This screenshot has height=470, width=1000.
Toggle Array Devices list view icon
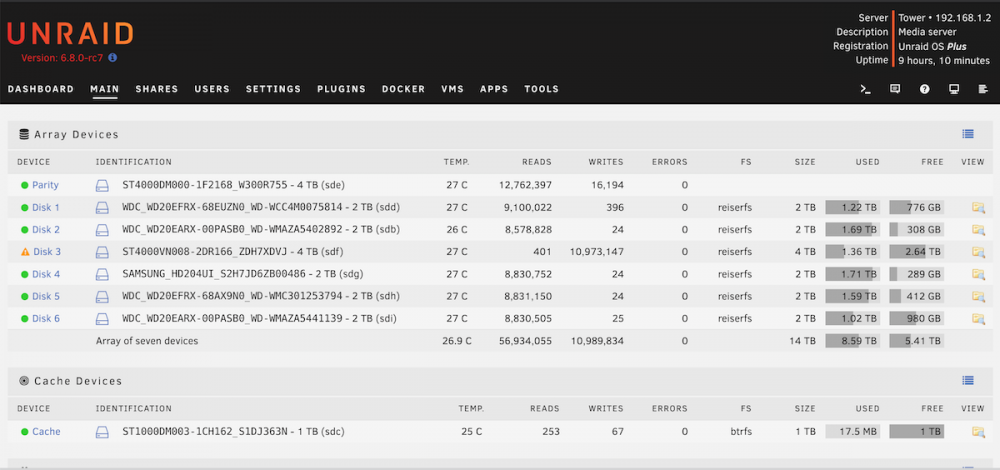[968, 134]
